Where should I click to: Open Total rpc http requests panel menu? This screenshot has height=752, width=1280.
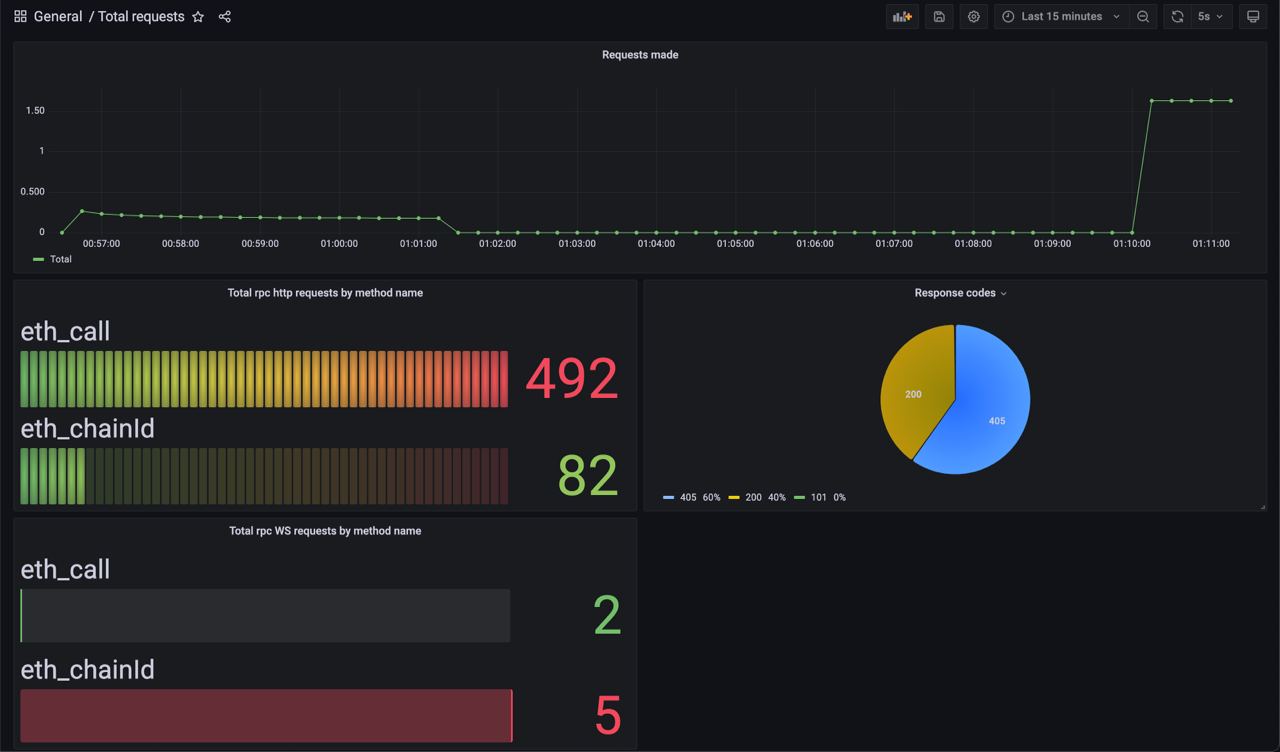coord(325,293)
